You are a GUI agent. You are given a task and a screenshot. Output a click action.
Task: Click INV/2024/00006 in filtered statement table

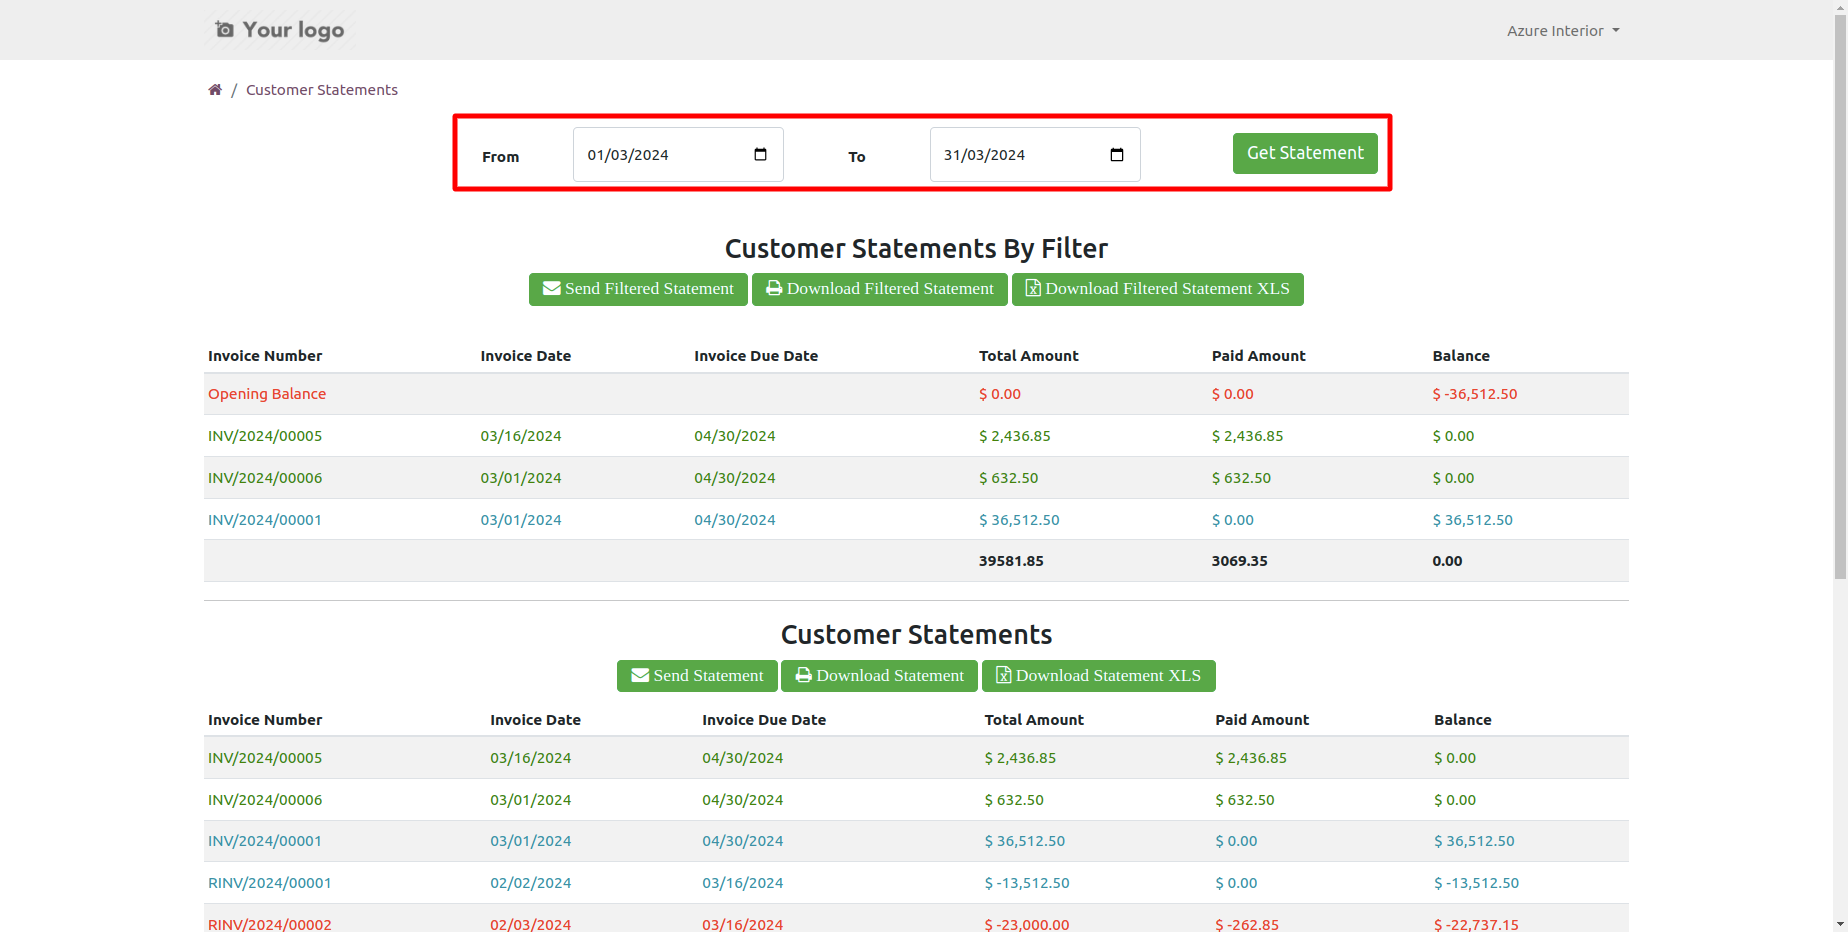265,478
